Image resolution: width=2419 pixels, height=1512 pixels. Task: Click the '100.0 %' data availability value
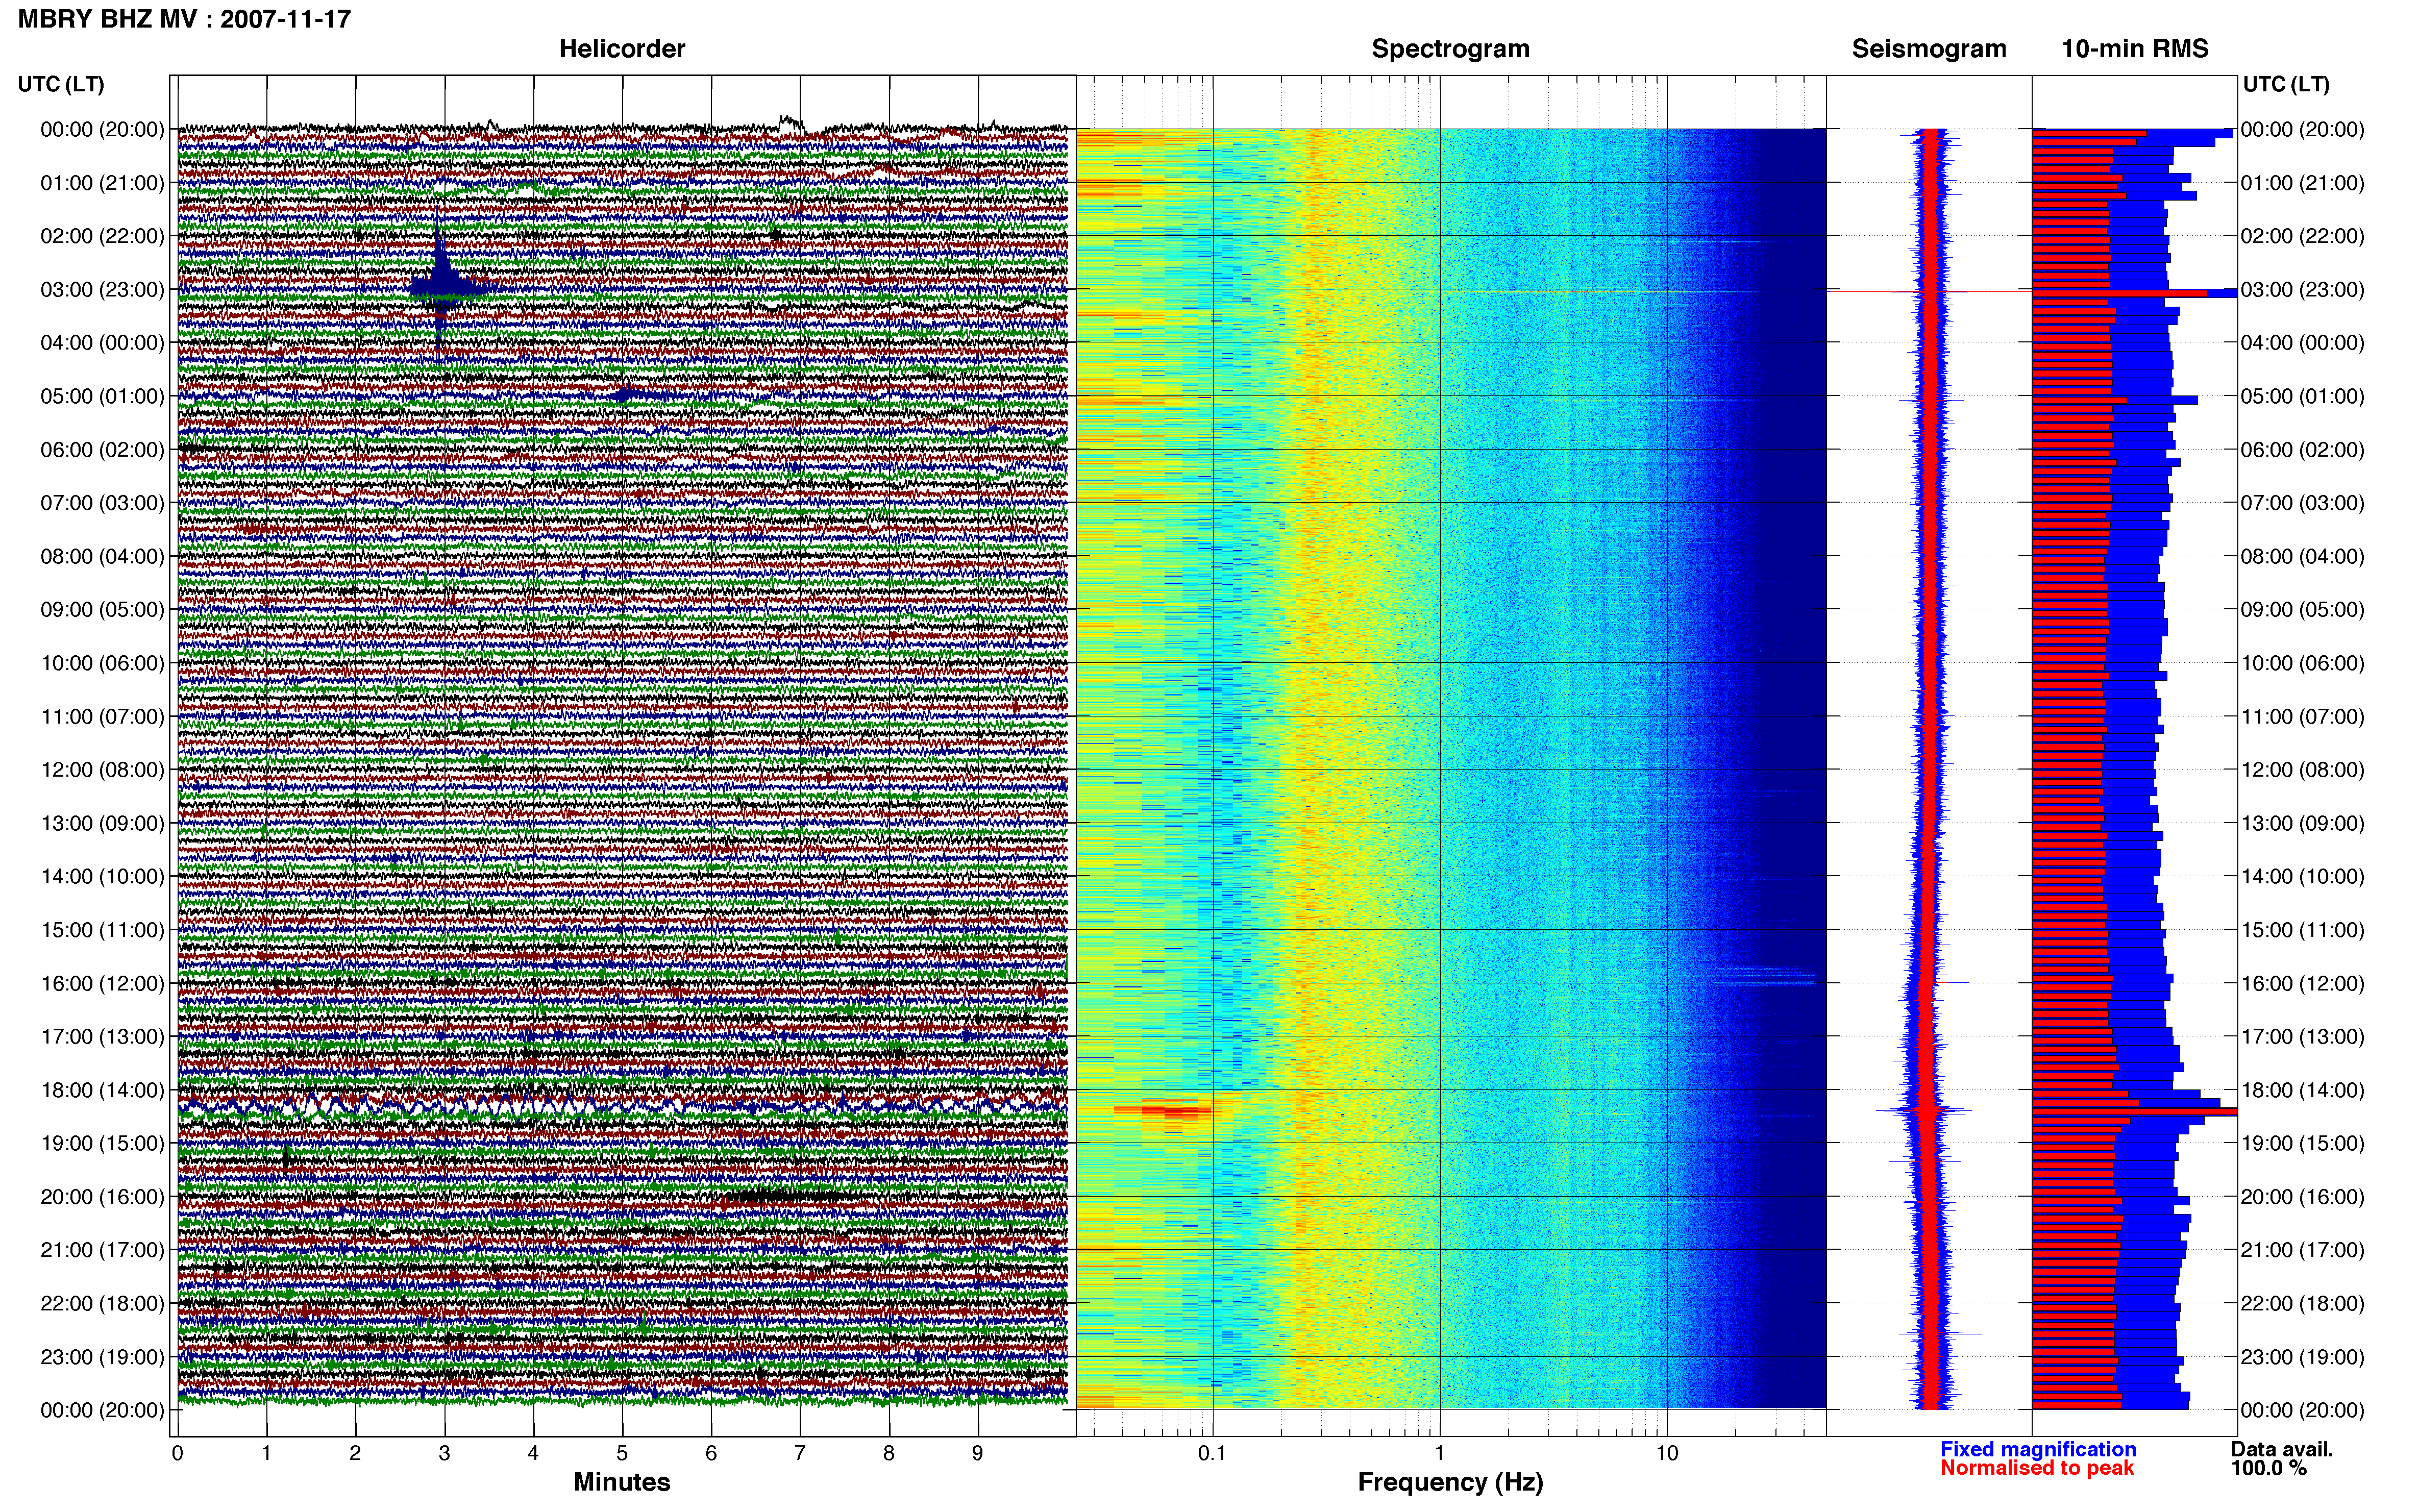[2268, 1468]
